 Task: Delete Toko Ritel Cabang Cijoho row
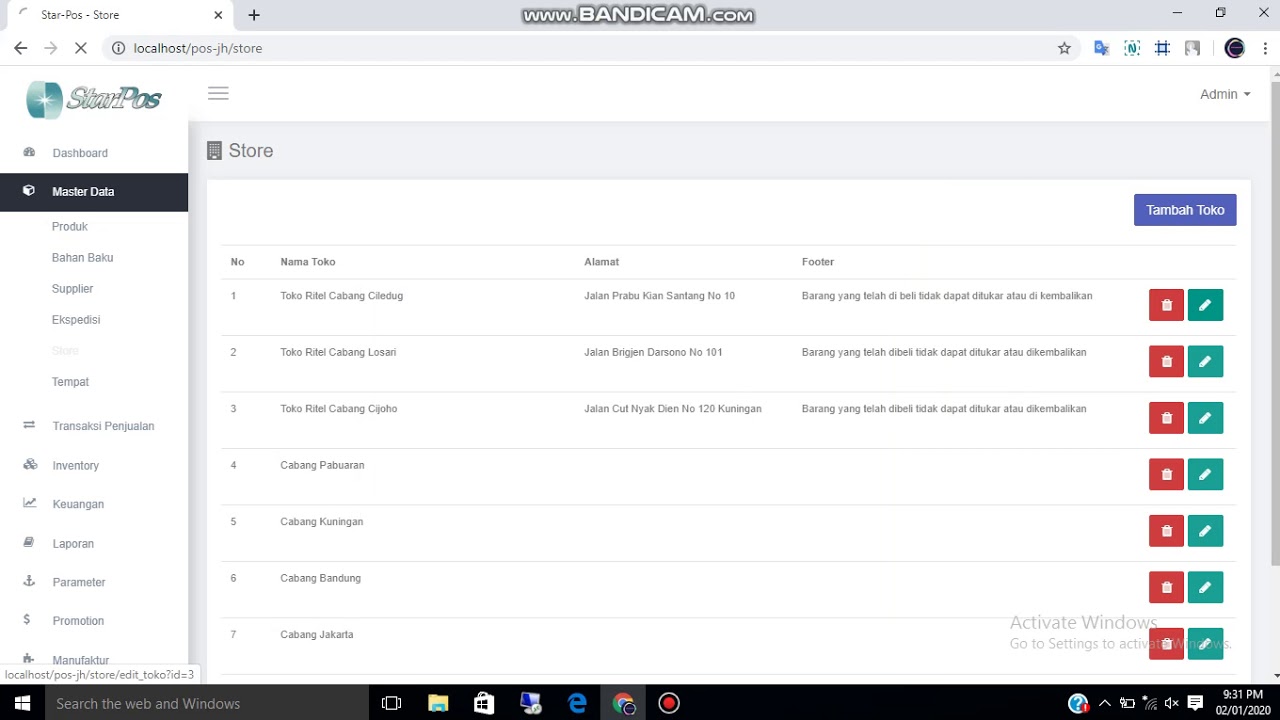[1166, 418]
